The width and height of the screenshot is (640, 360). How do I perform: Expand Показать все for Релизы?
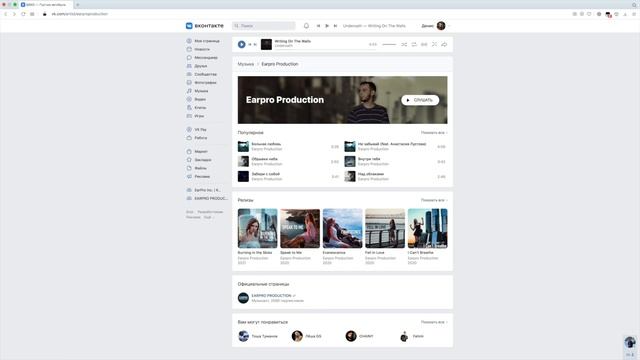point(434,200)
